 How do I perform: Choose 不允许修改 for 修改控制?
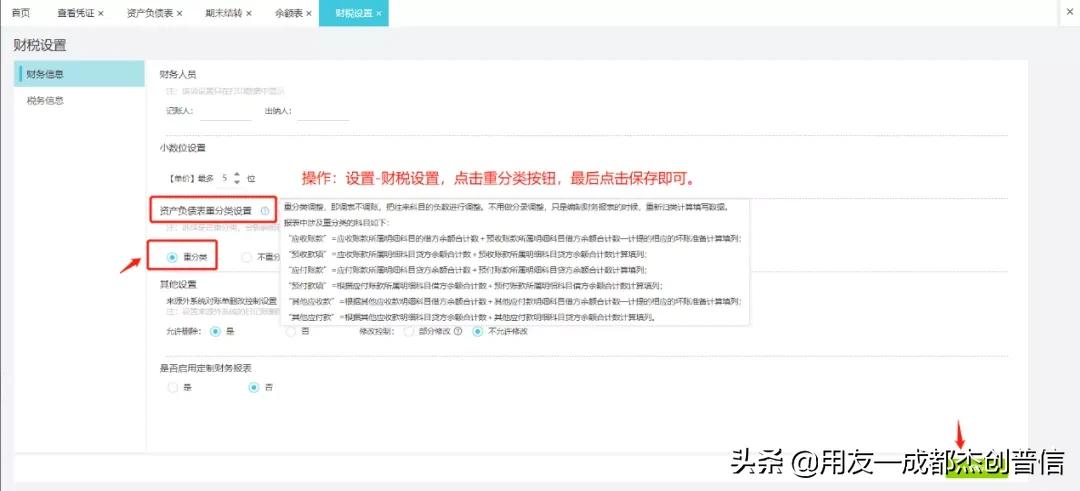click(x=477, y=331)
